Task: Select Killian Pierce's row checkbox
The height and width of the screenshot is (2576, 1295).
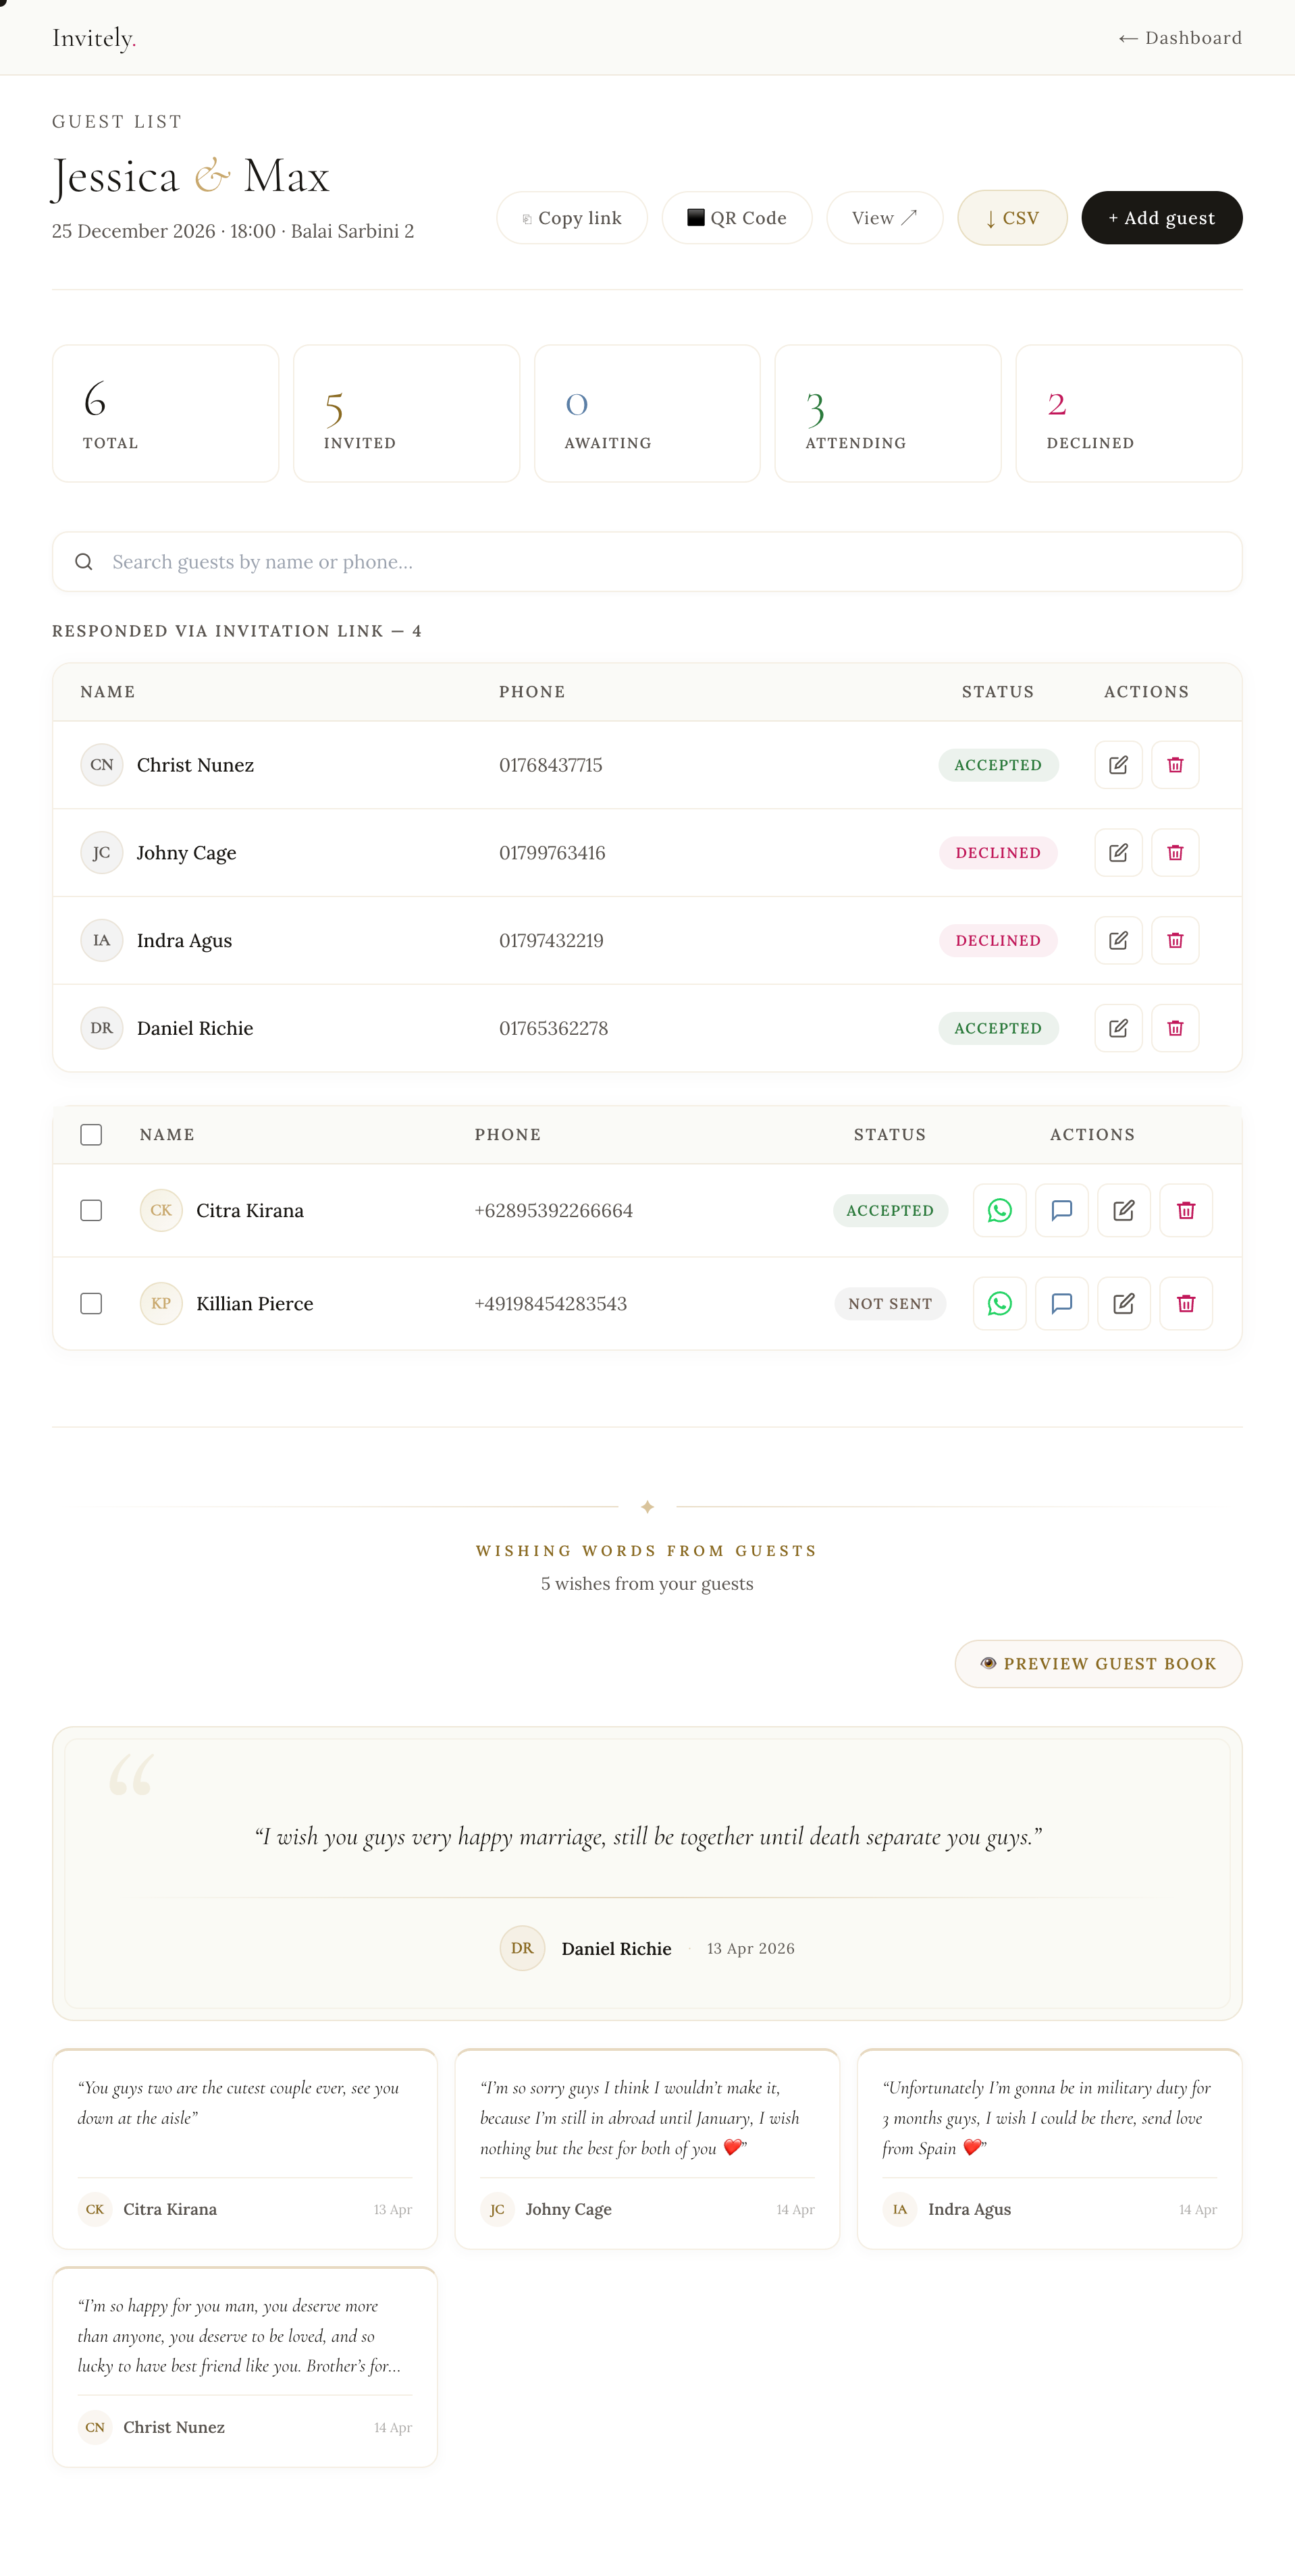Action: coord(91,1303)
